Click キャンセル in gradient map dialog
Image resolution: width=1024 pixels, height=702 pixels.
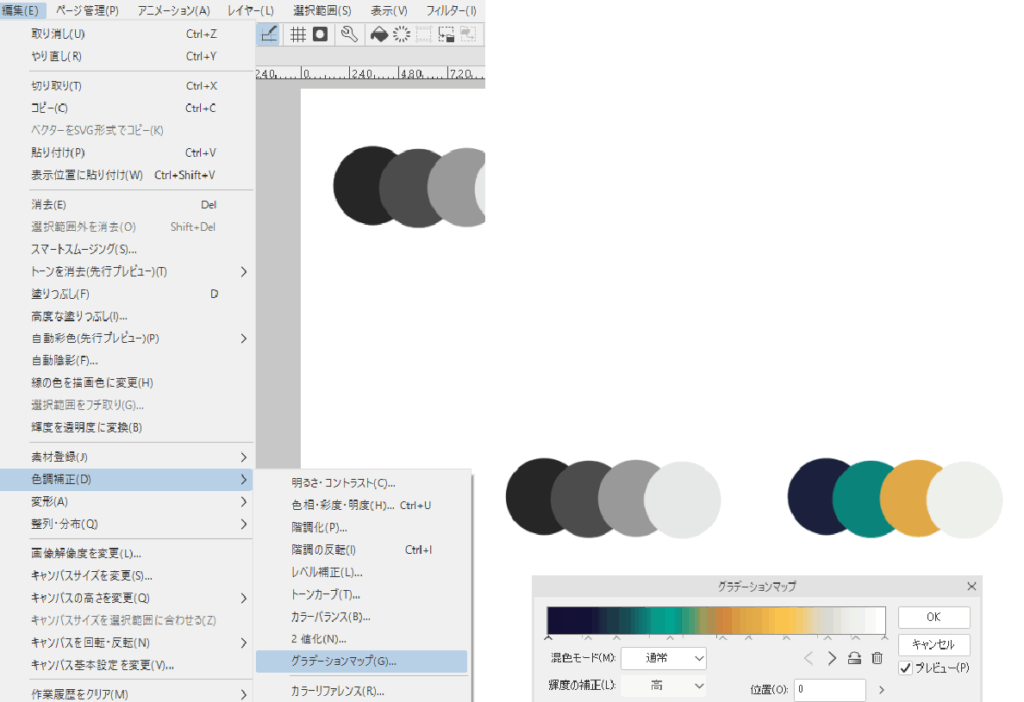(933, 645)
